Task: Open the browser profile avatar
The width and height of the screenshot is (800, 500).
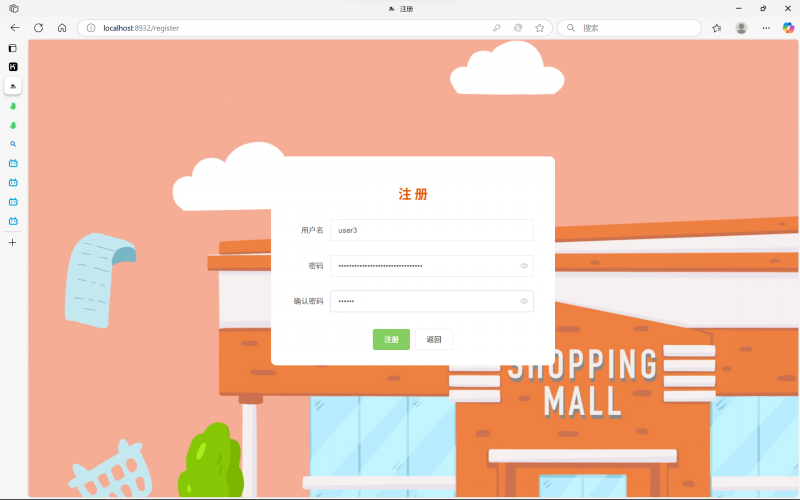Action: 741,28
